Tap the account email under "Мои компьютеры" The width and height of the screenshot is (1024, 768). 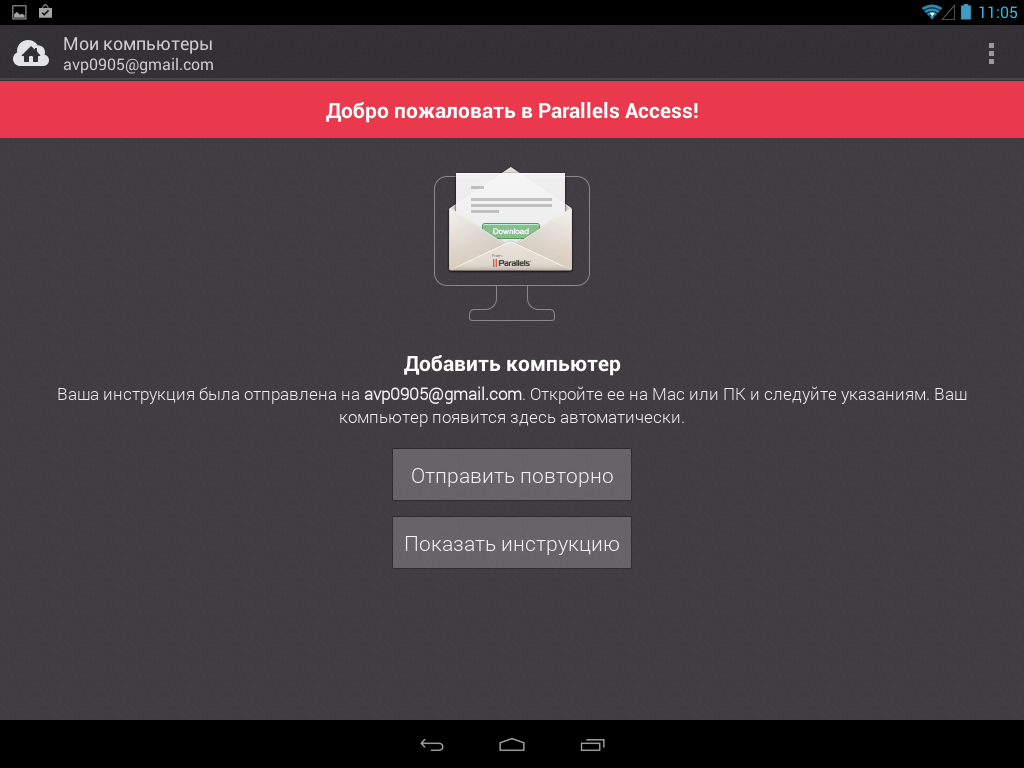[138, 65]
